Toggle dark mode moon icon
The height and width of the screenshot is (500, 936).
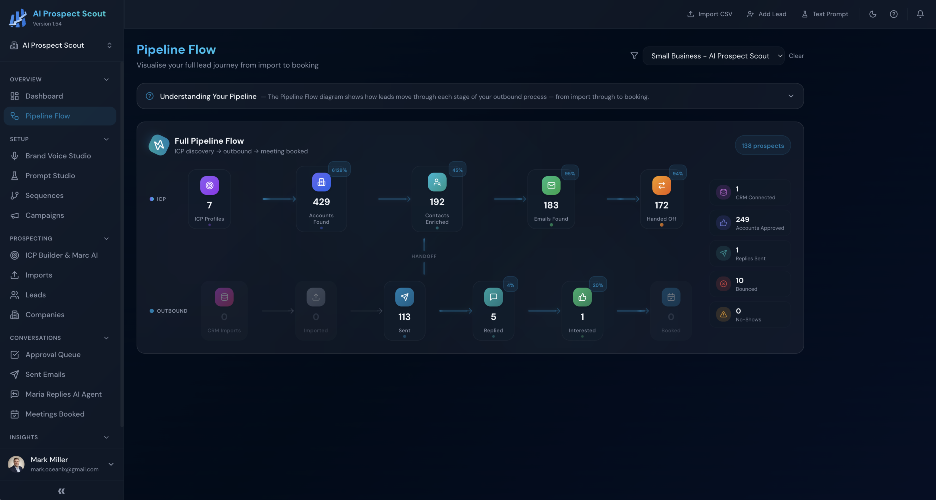coord(873,14)
